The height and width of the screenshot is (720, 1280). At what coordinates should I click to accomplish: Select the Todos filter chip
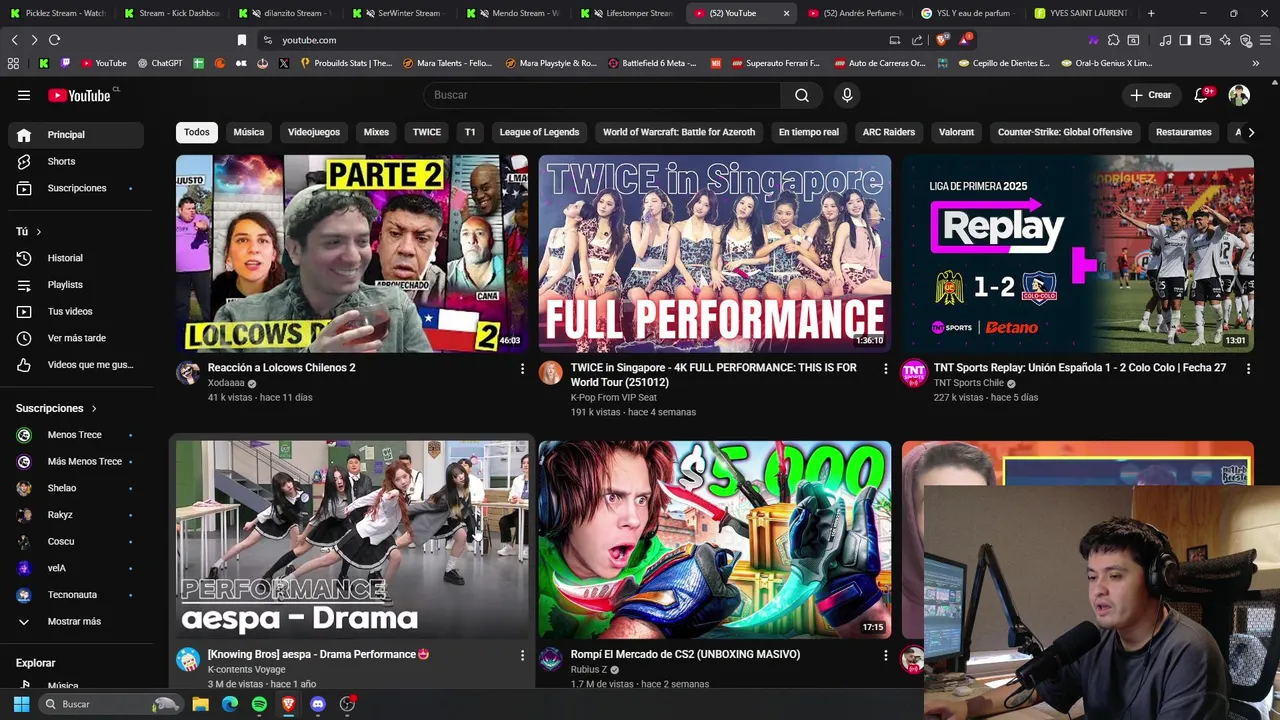click(x=197, y=132)
